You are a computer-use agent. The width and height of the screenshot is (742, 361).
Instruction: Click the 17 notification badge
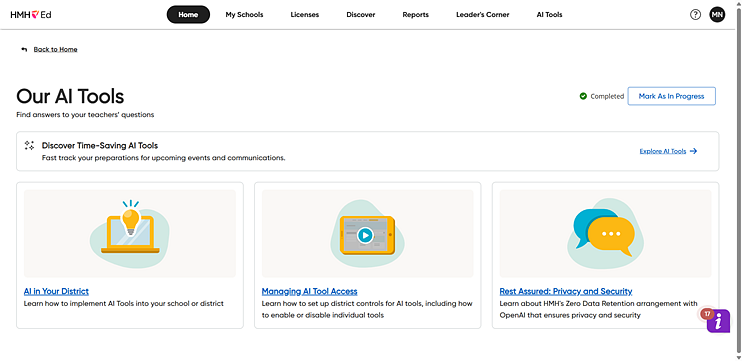707,313
